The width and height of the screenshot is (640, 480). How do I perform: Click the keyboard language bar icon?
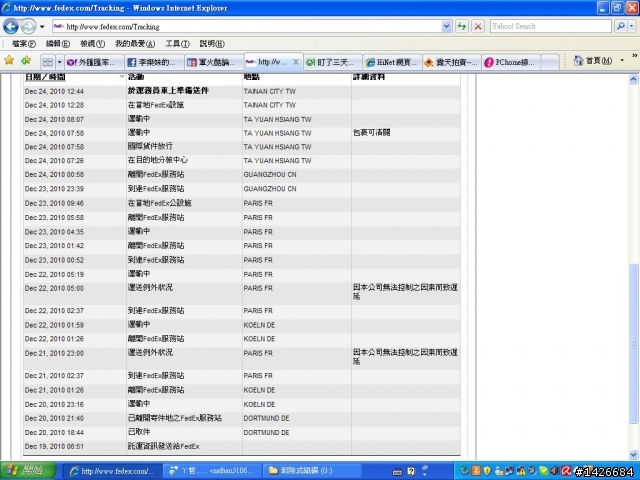397,472
